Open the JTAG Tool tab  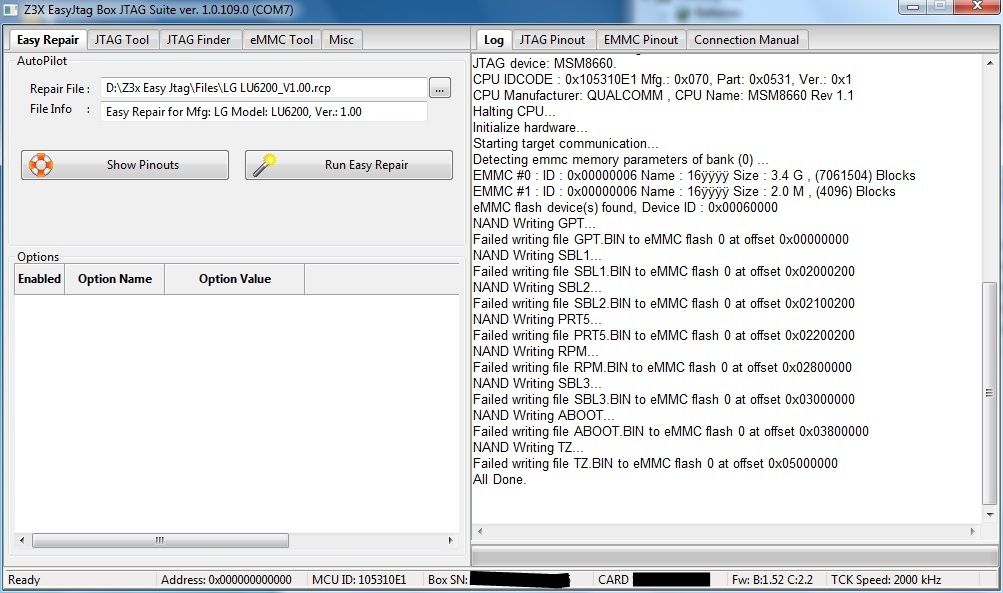click(122, 40)
